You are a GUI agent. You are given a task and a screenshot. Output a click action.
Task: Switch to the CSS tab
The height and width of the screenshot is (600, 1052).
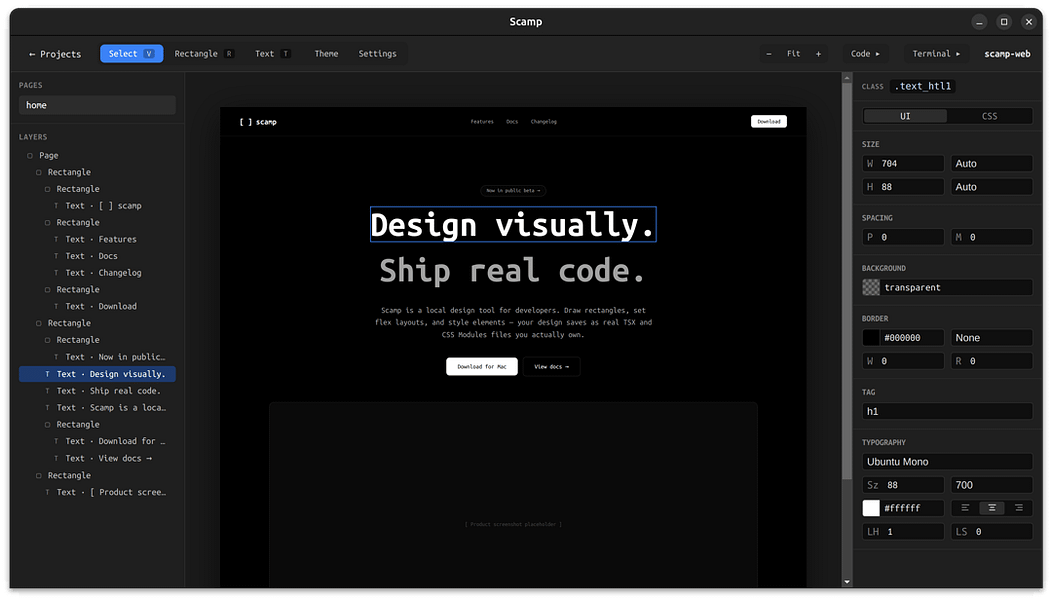(990, 116)
